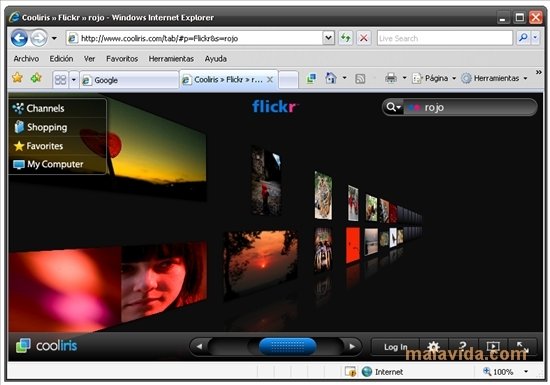Click the Live Search input box
550x385 pixels.
(x=445, y=38)
